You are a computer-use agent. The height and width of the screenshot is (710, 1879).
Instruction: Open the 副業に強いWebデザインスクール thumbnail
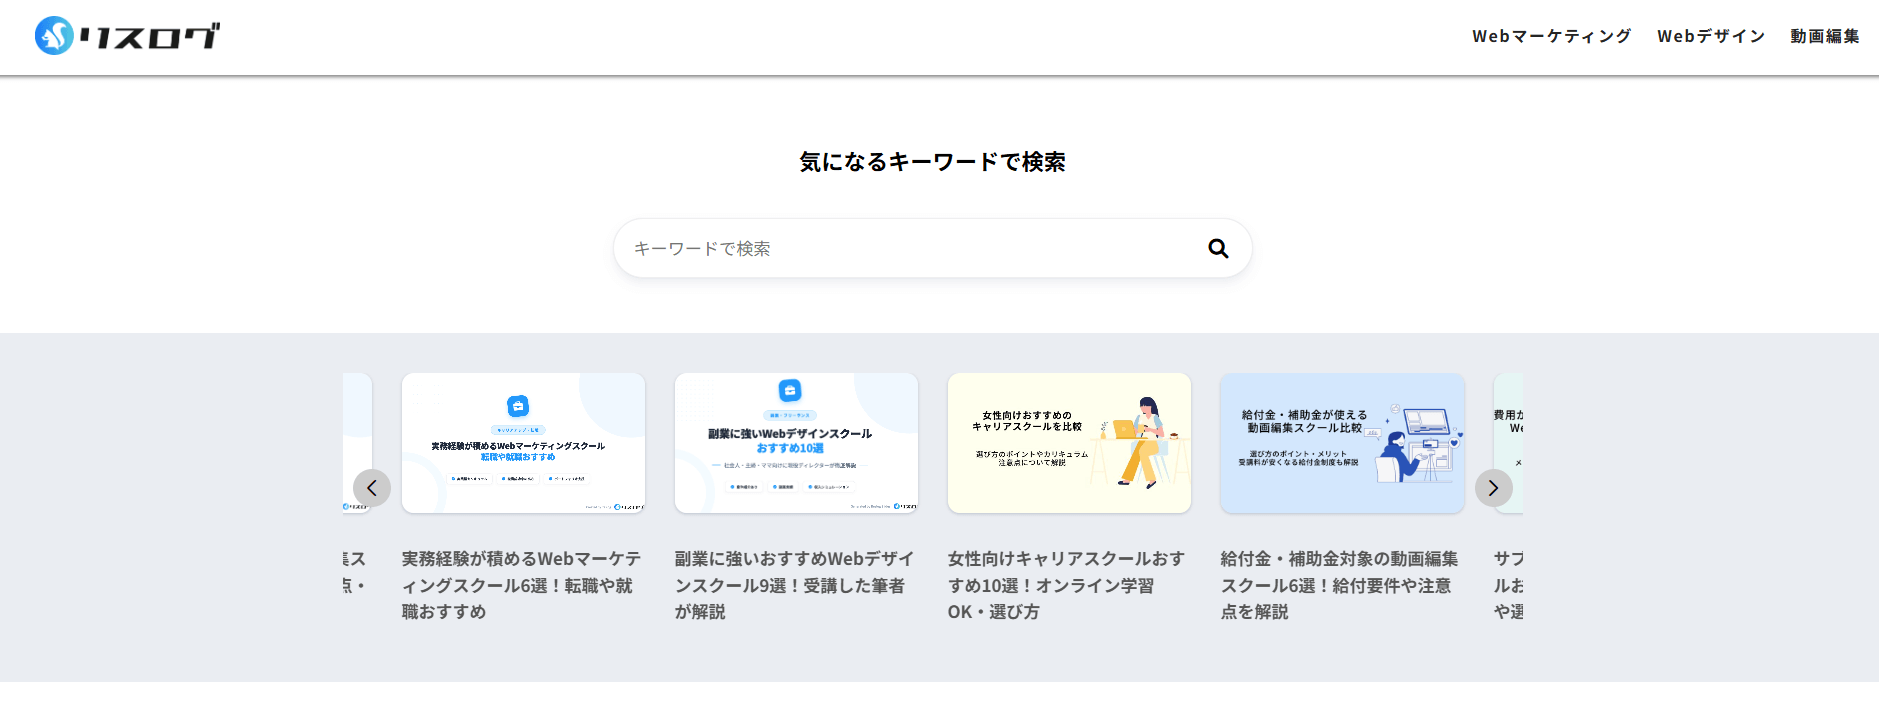pyautogui.click(x=796, y=443)
